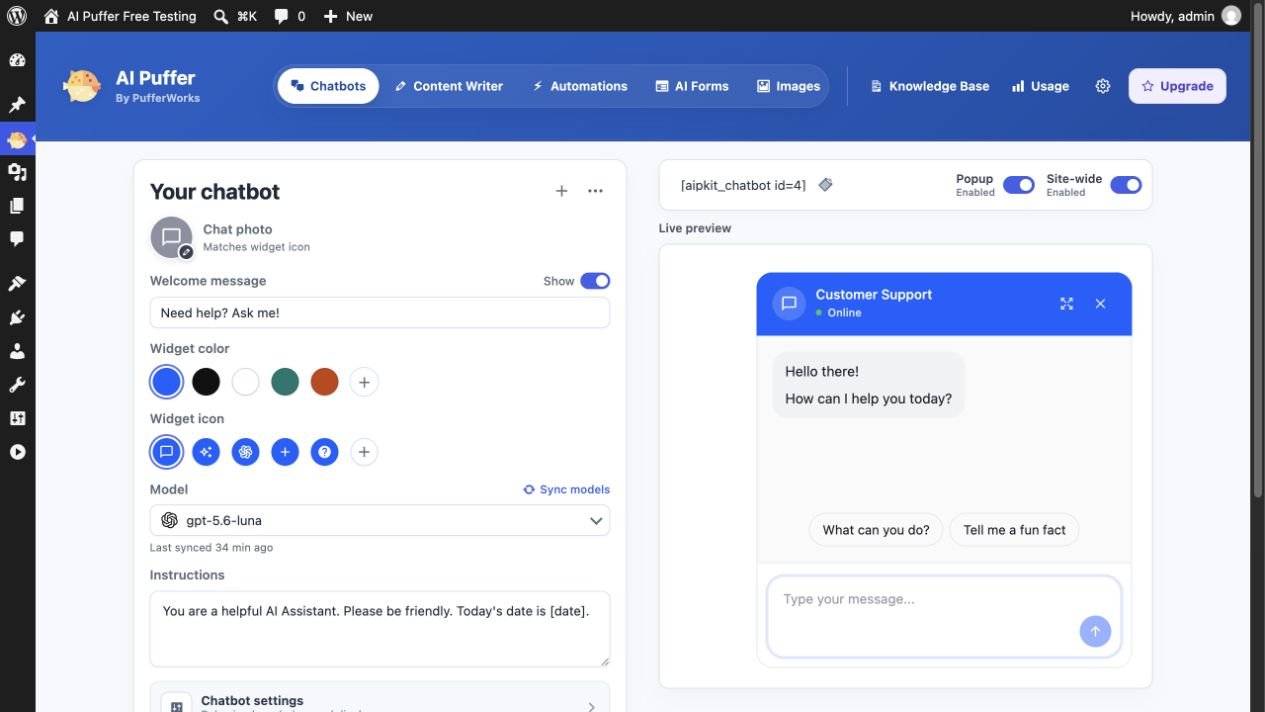Viewport: 1265px width, 712px height.
Task: Switch to the Chatbots tab
Action: tap(328, 86)
